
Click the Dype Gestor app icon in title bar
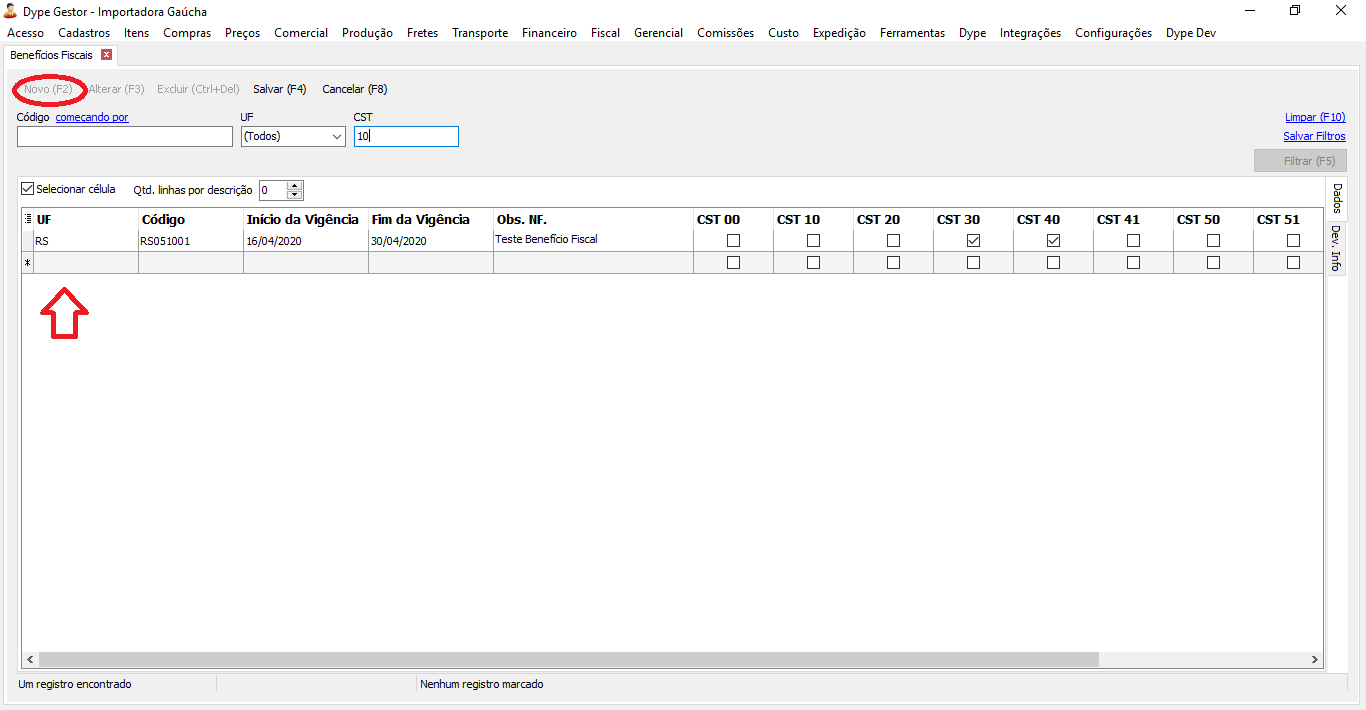11,11
